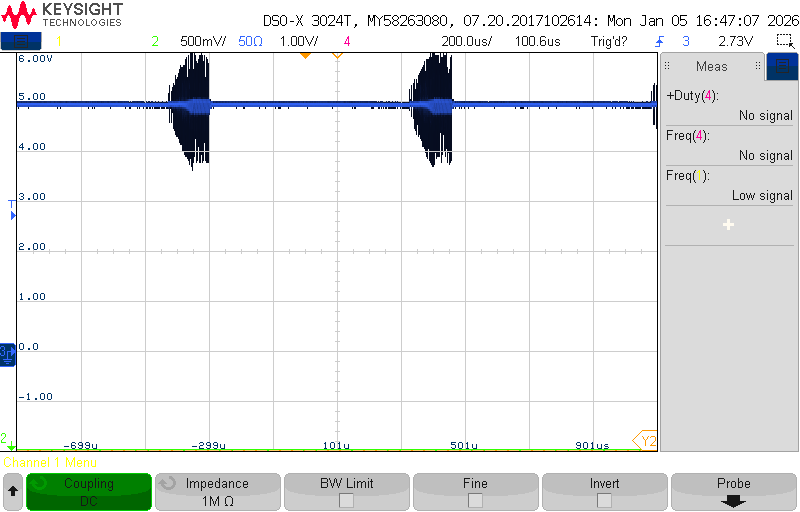Click the Impedance rotate knob icon

168,482
